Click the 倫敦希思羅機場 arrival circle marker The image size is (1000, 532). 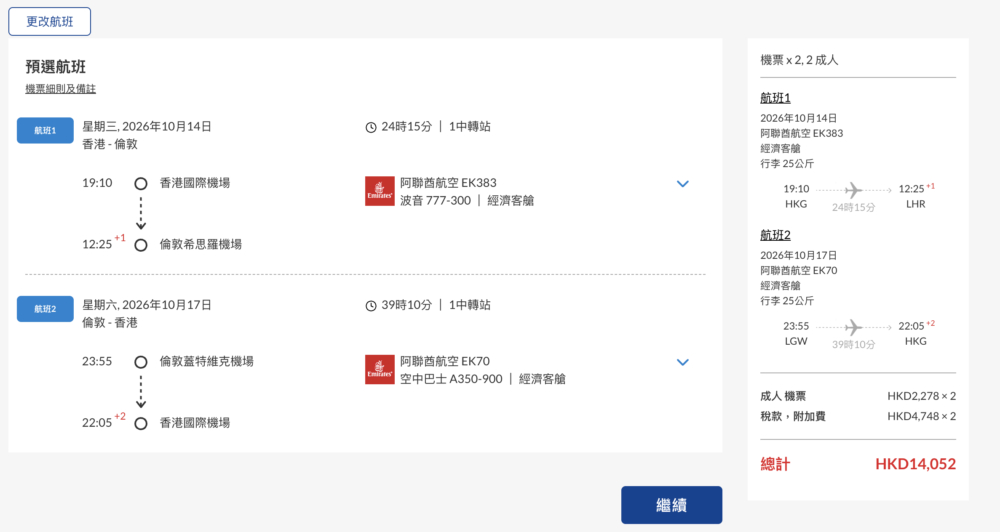(x=141, y=245)
